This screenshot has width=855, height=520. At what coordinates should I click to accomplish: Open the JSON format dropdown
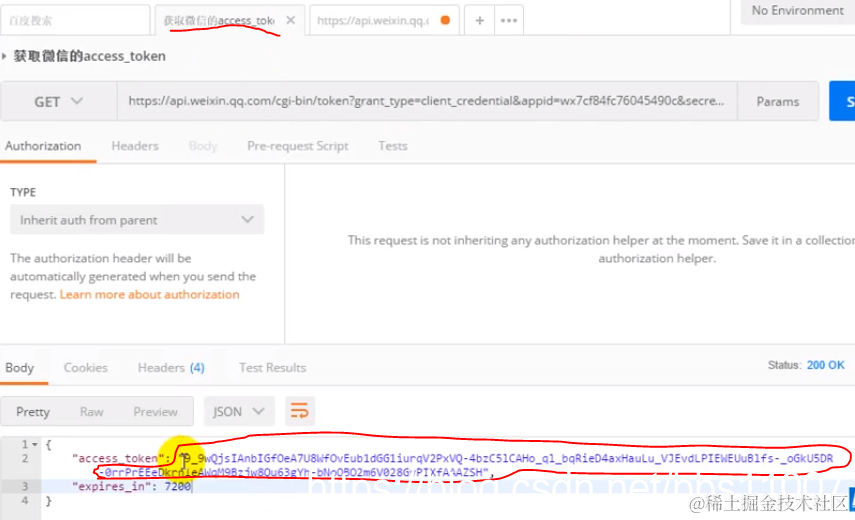239,411
